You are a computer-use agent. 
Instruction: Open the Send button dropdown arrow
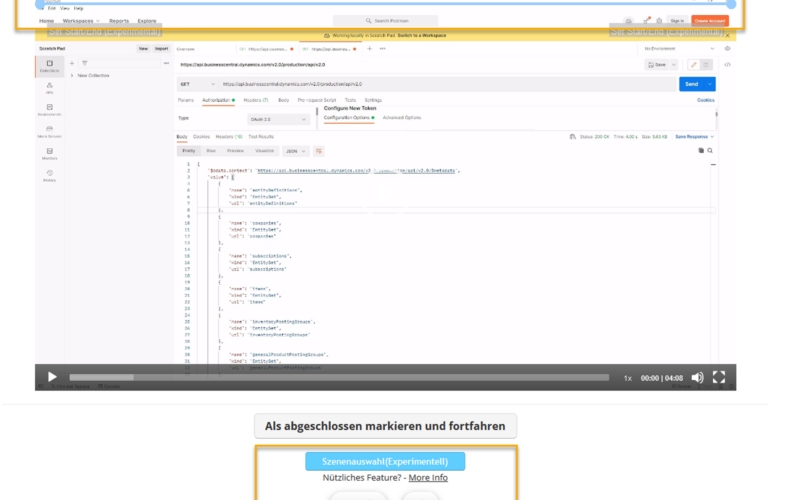coord(710,84)
